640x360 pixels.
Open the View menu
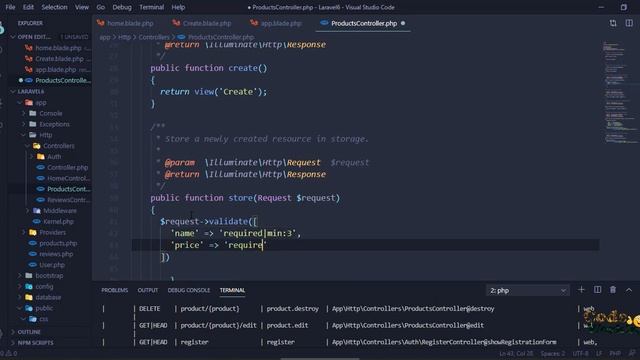[82, 7]
